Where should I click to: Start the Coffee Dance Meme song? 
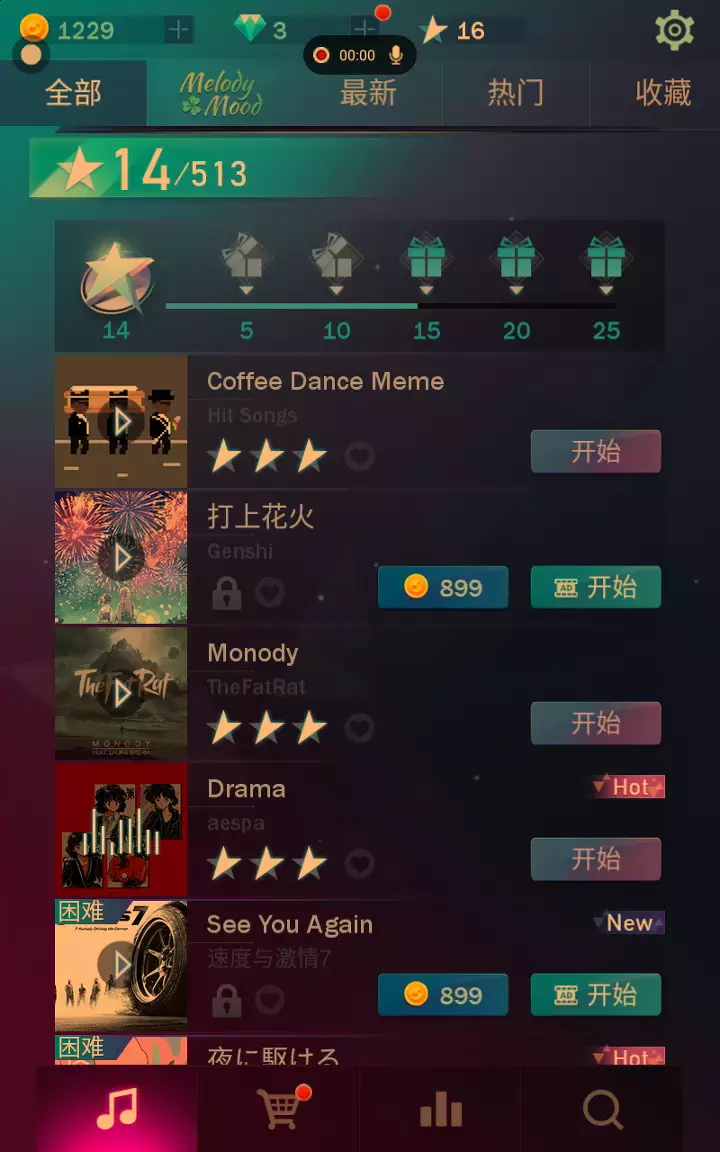[x=596, y=451]
